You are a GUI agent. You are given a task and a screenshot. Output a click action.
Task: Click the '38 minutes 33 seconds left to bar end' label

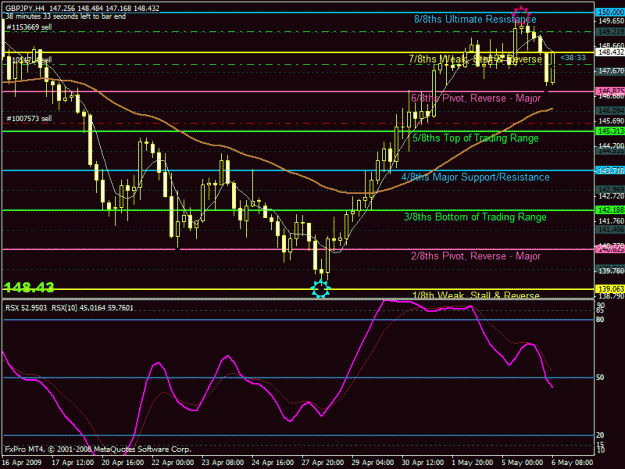tap(65, 17)
